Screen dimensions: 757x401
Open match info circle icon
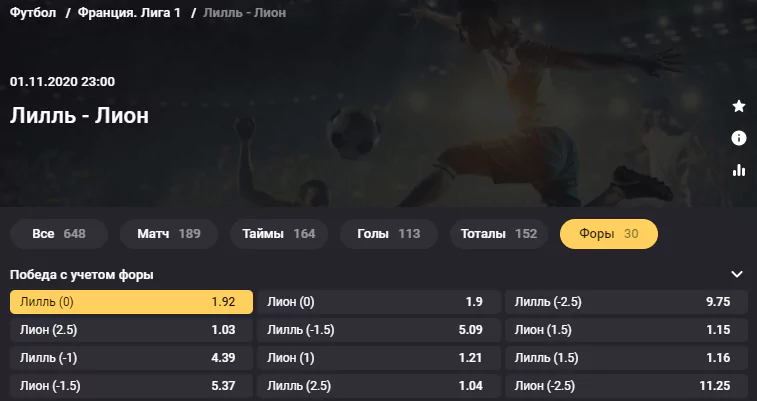click(739, 138)
